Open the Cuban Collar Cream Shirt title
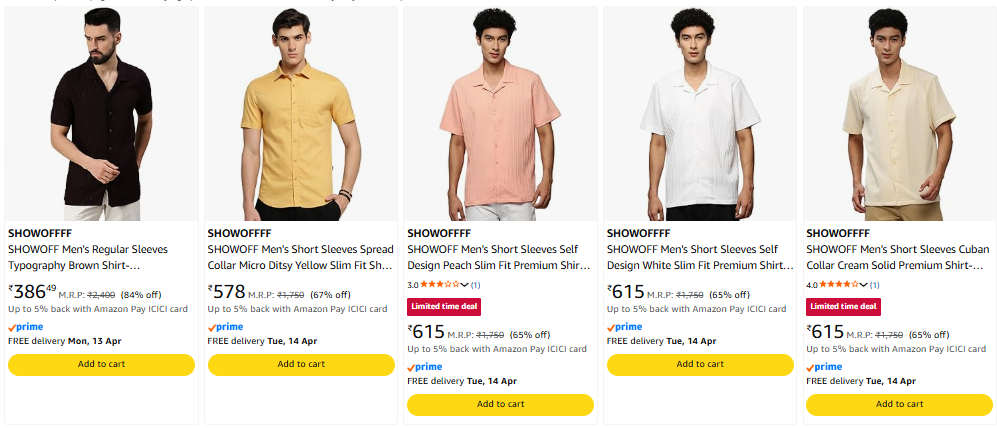The width and height of the screenshot is (997, 428). pos(898,257)
